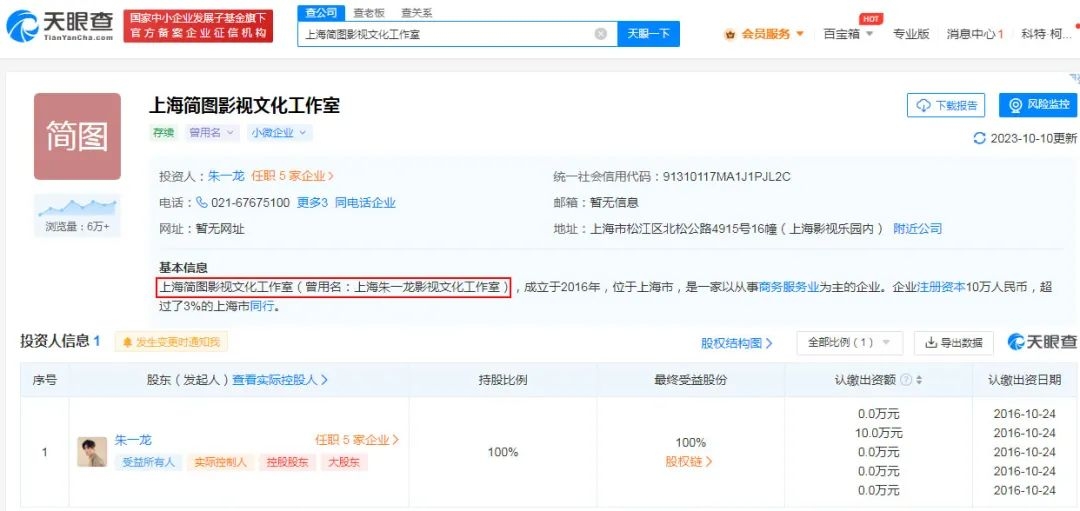Switch to the 查老板 tab
The height and width of the screenshot is (511, 1080).
tap(369, 12)
